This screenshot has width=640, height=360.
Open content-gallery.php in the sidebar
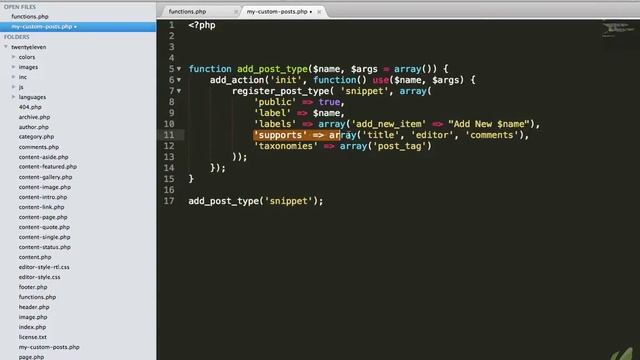click(45, 177)
